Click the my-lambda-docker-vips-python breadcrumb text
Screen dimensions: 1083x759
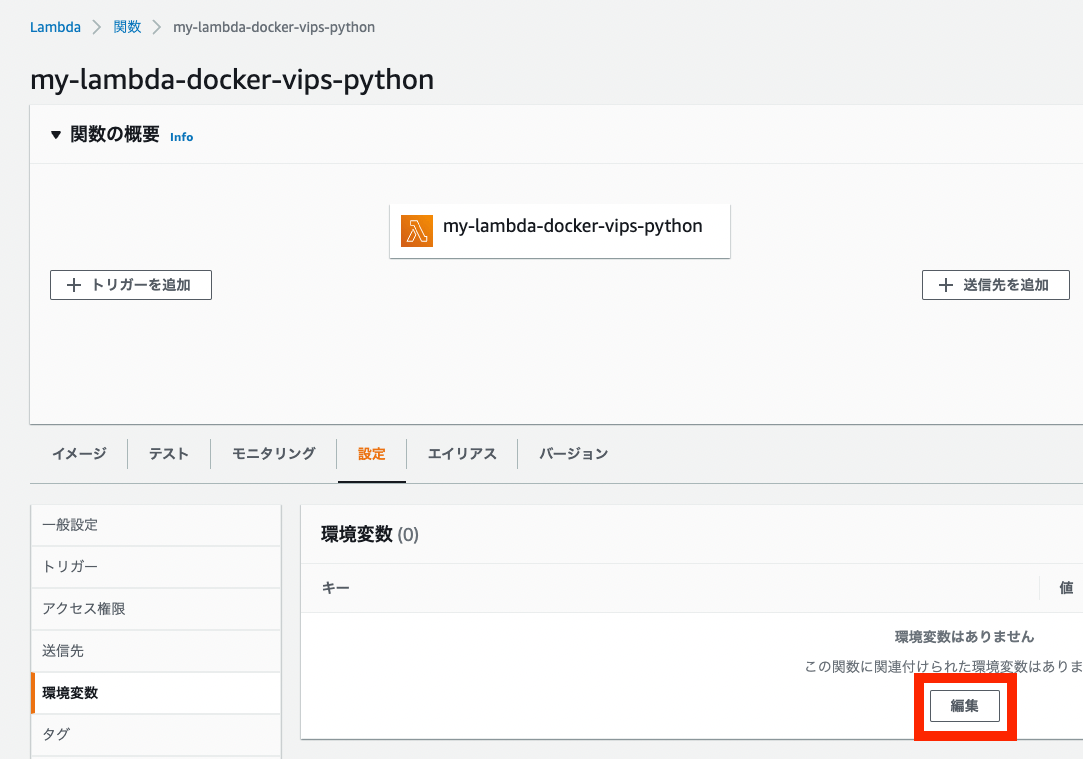click(x=274, y=27)
